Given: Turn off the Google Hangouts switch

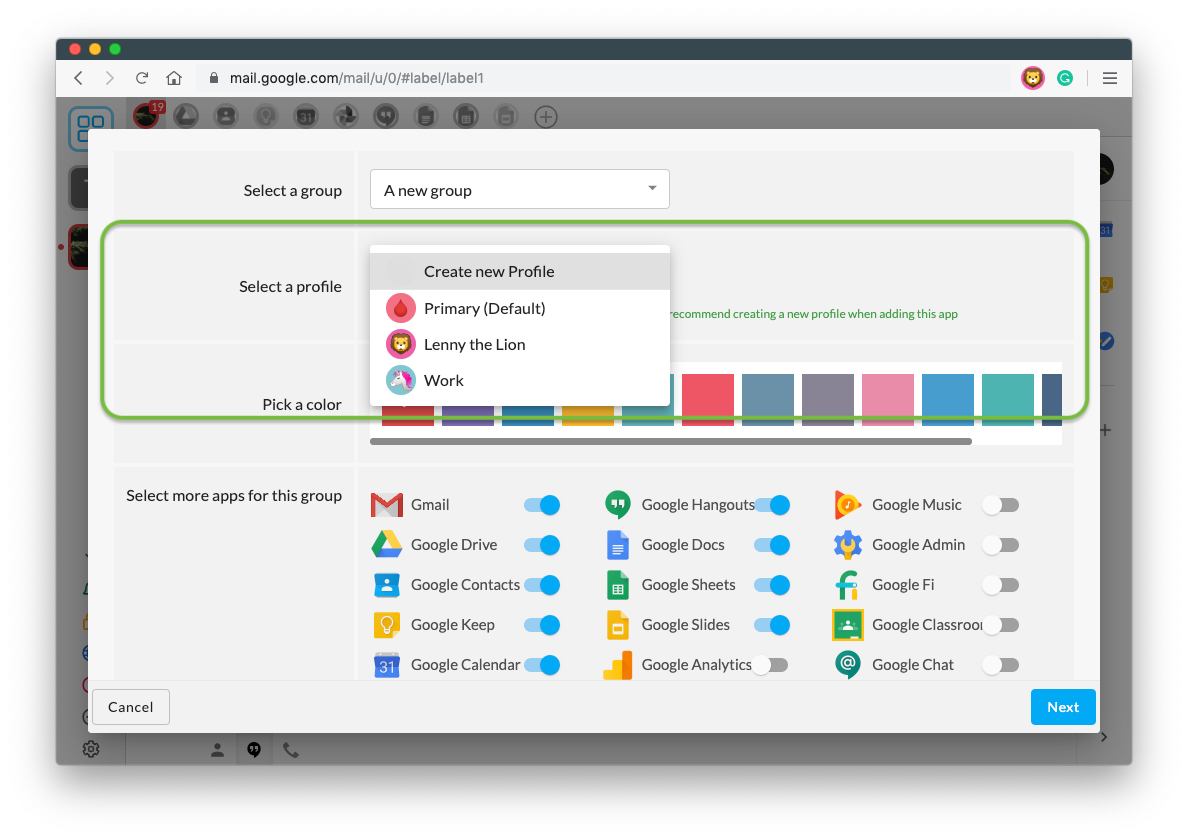Looking at the screenshot, I should pos(772,505).
